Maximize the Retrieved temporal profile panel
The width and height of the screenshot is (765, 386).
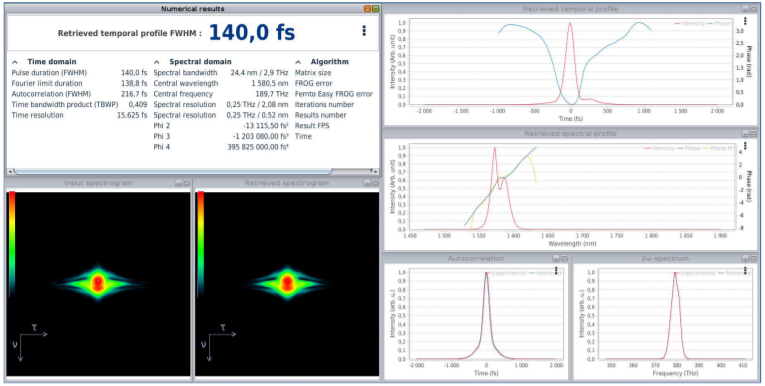pos(753,9)
